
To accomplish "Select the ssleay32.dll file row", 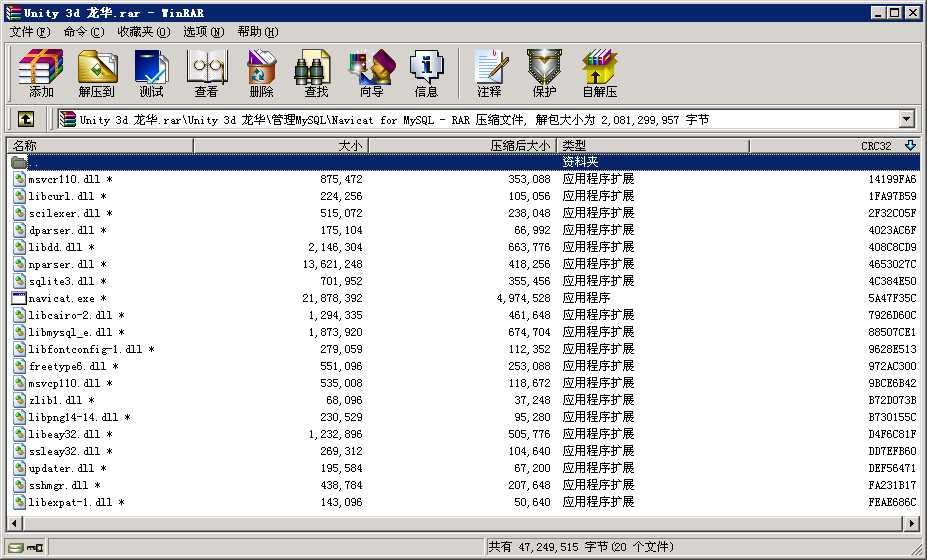I will tap(464, 452).
